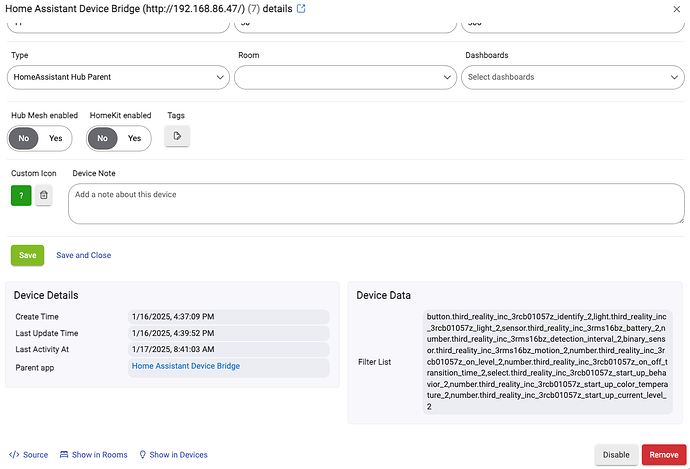Click the Device Data heading
Screen dimensions: 690x469
[x=383, y=295]
